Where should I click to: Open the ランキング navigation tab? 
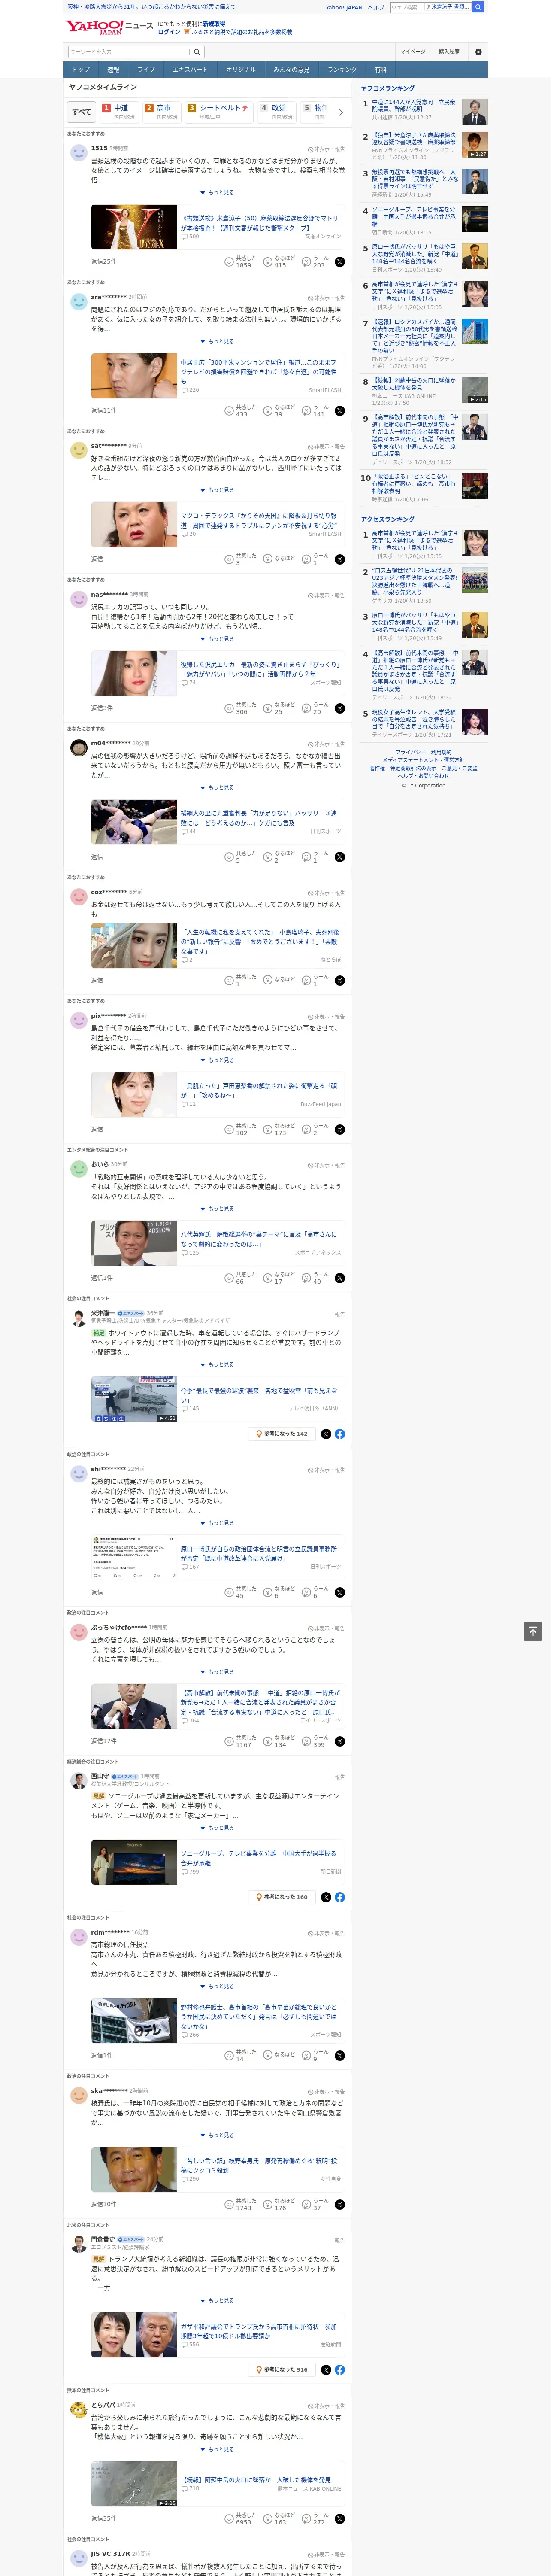click(x=342, y=70)
